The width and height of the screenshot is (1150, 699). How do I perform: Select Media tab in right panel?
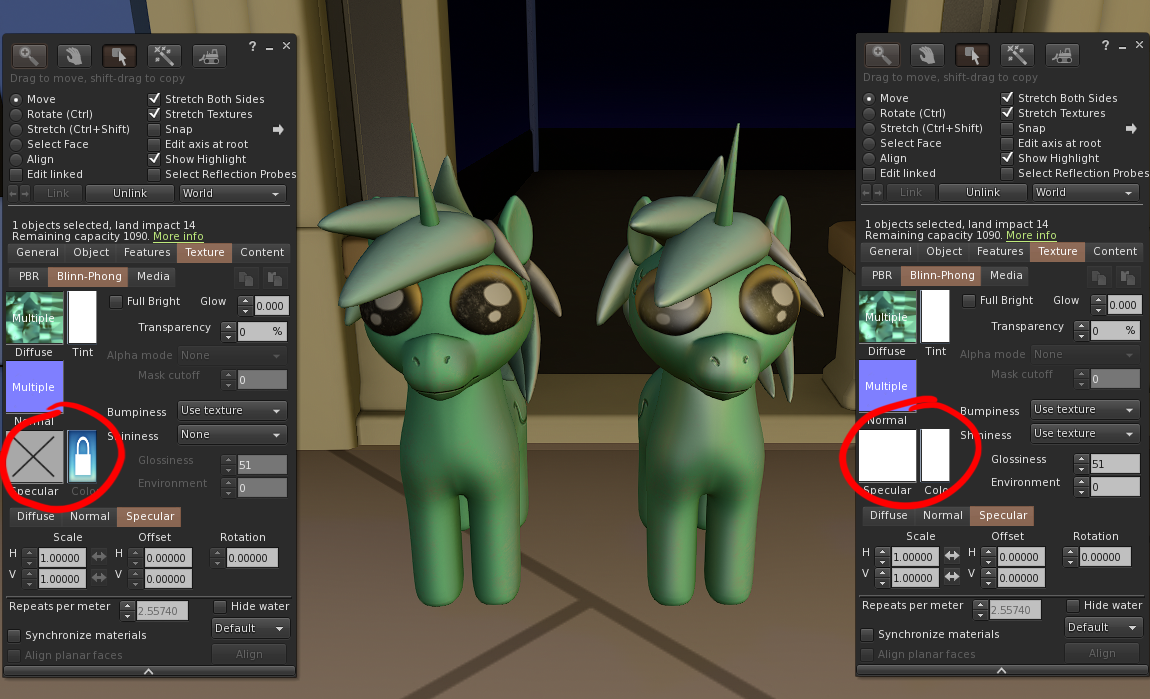click(x=1006, y=276)
